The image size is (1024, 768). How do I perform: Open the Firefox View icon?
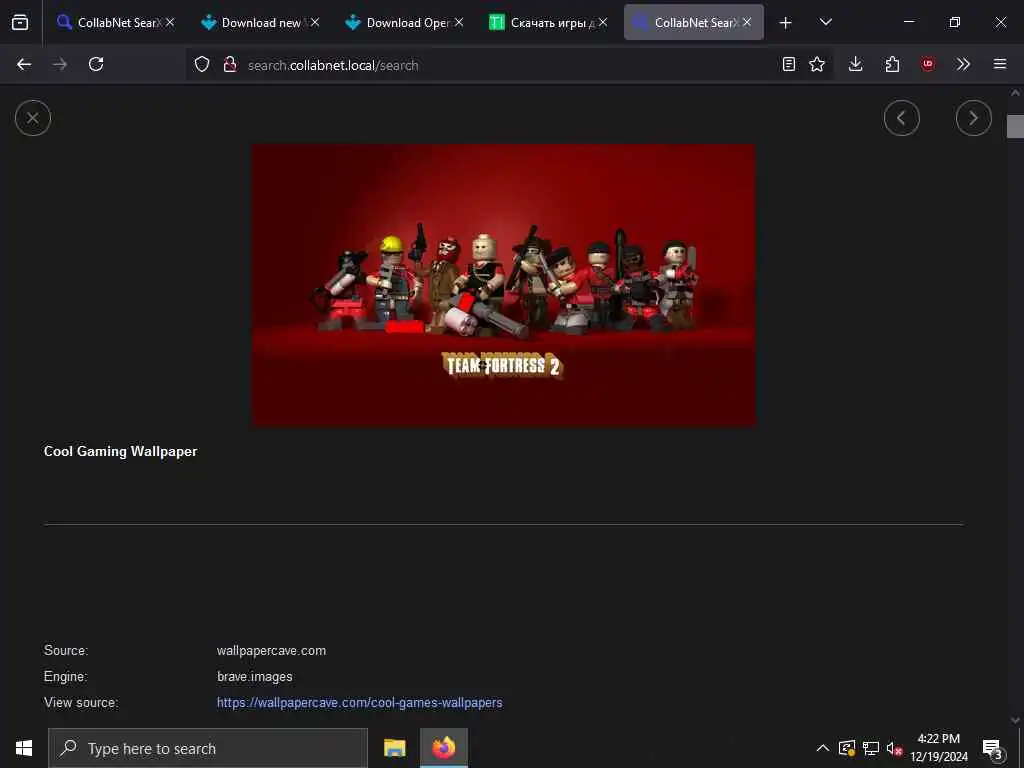pos(20,22)
